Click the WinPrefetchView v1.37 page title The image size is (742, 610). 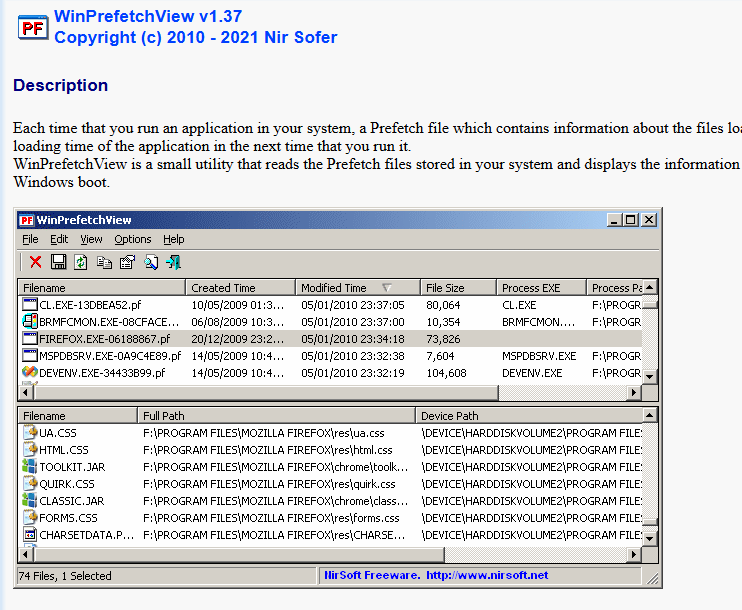pyautogui.click(x=148, y=16)
